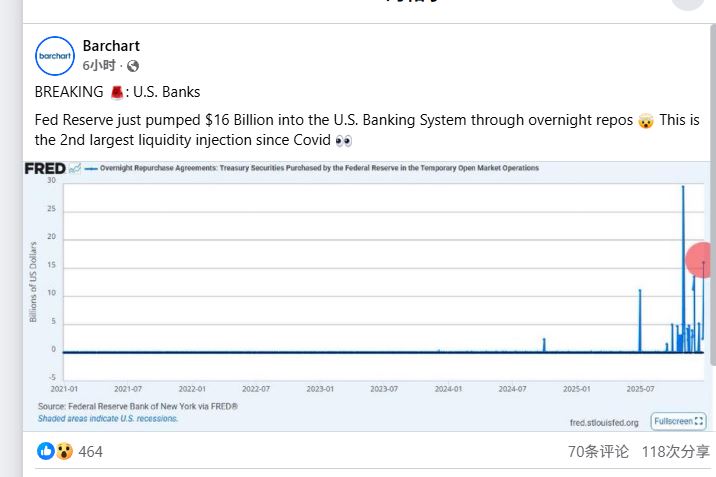
Task: Click the red highlight circle on chart
Action: click(x=701, y=260)
